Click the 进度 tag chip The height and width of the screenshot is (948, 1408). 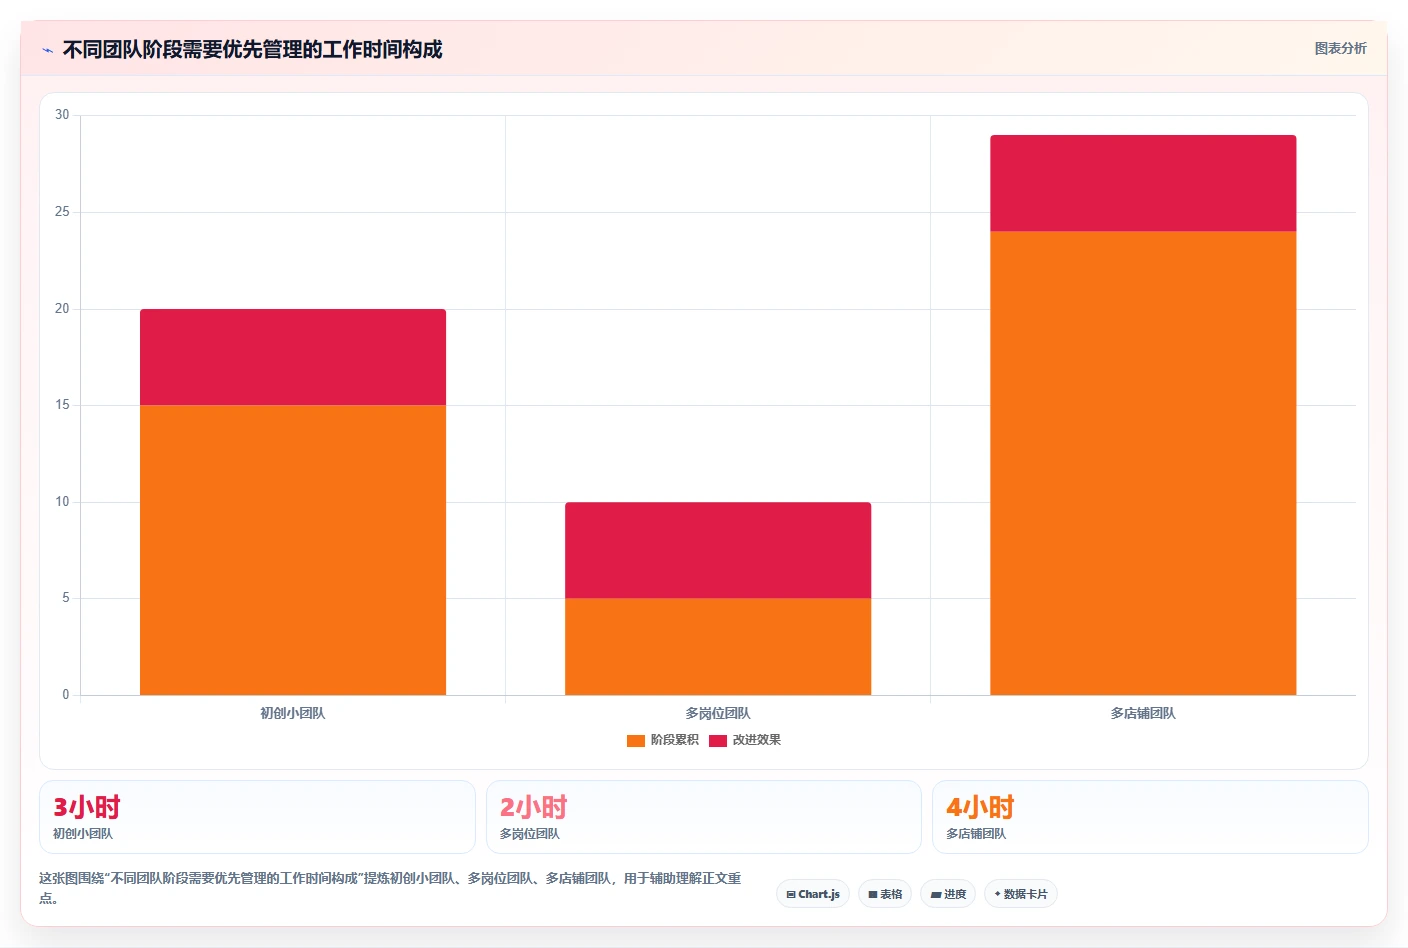point(948,894)
